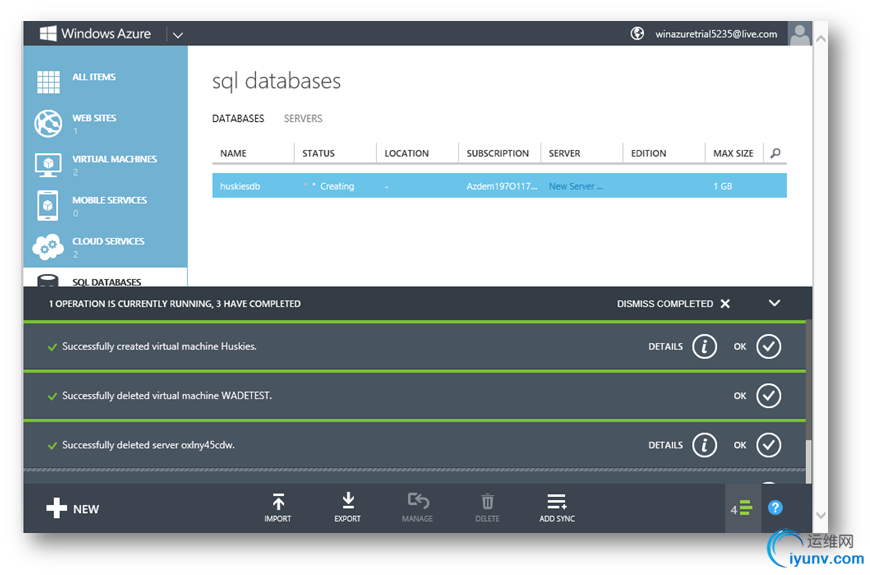Open the Cloud Services gear-cloud icon
This screenshot has height=575, width=870.
tap(48, 247)
